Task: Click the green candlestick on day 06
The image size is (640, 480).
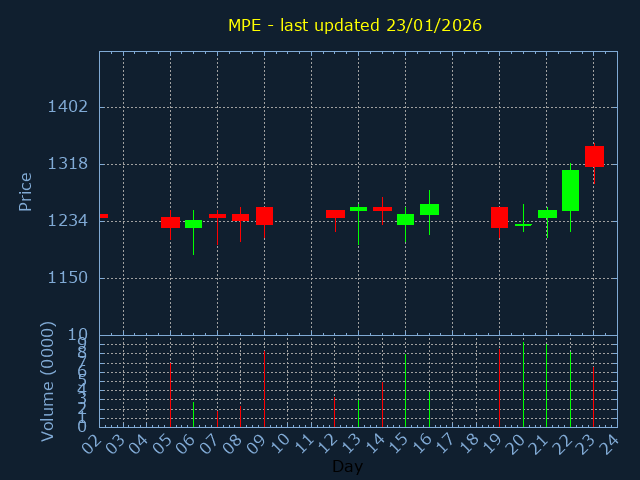Action: pos(193,224)
